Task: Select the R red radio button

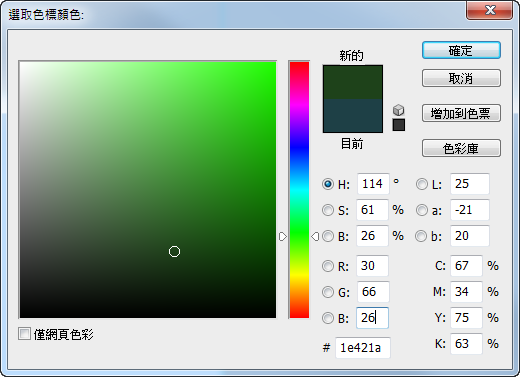Action: click(328, 266)
